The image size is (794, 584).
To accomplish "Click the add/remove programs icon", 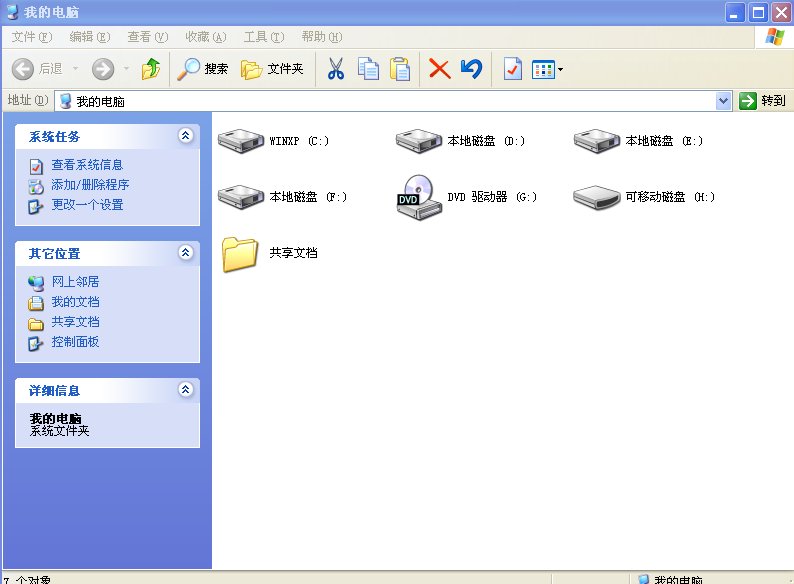I will (x=36, y=186).
